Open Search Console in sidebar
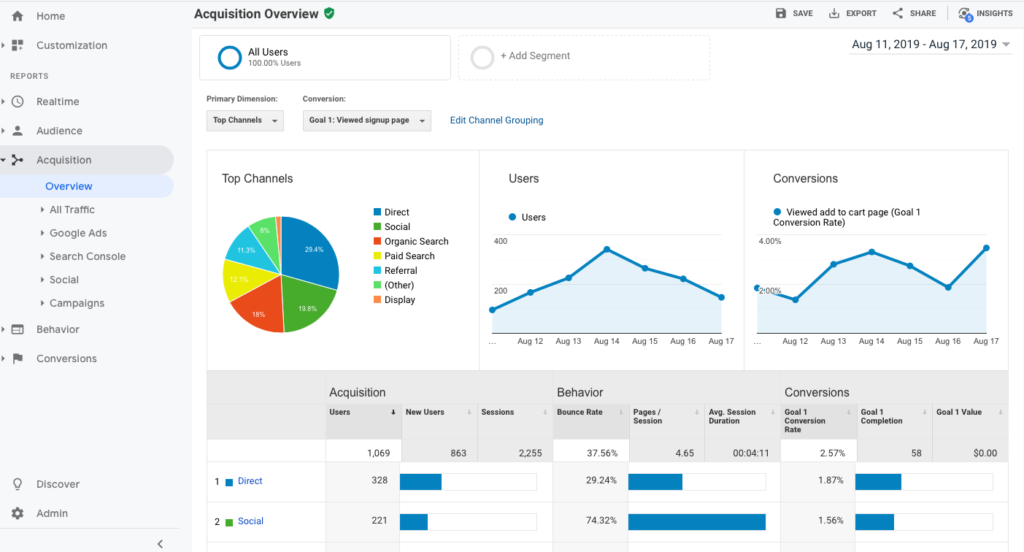1024x552 pixels. [x=87, y=256]
